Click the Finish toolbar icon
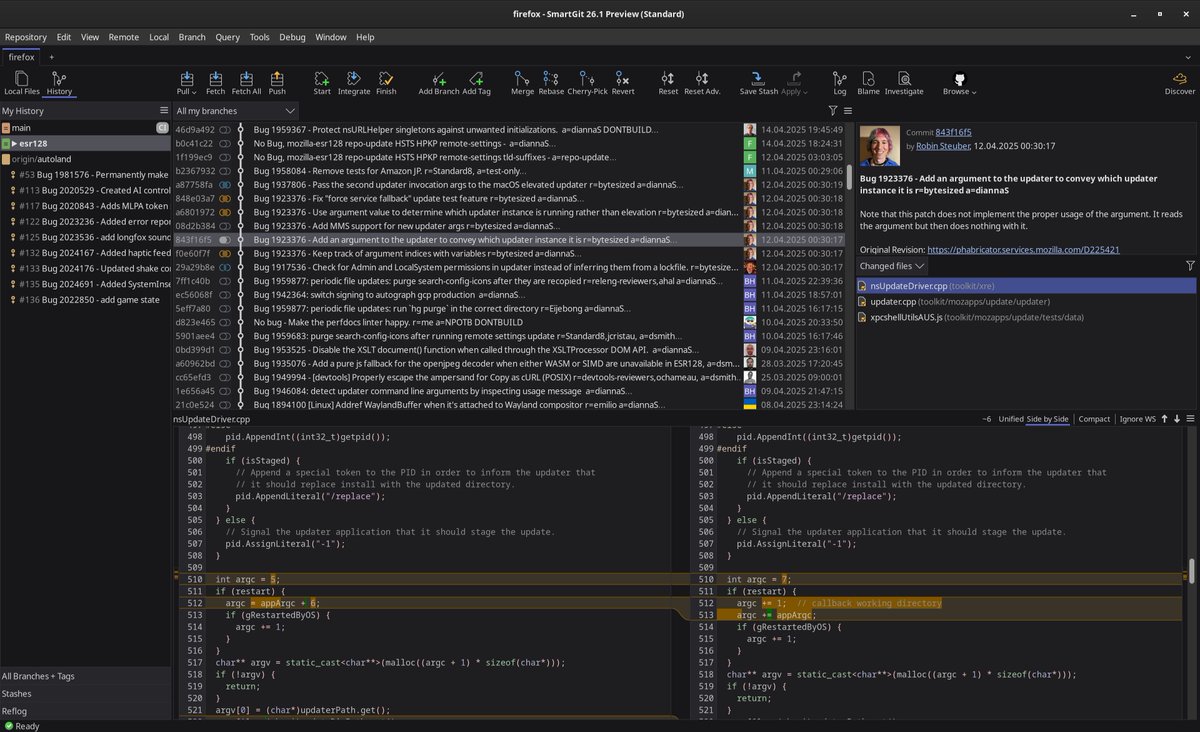The height and width of the screenshot is (732, 1200). (386, 82)
